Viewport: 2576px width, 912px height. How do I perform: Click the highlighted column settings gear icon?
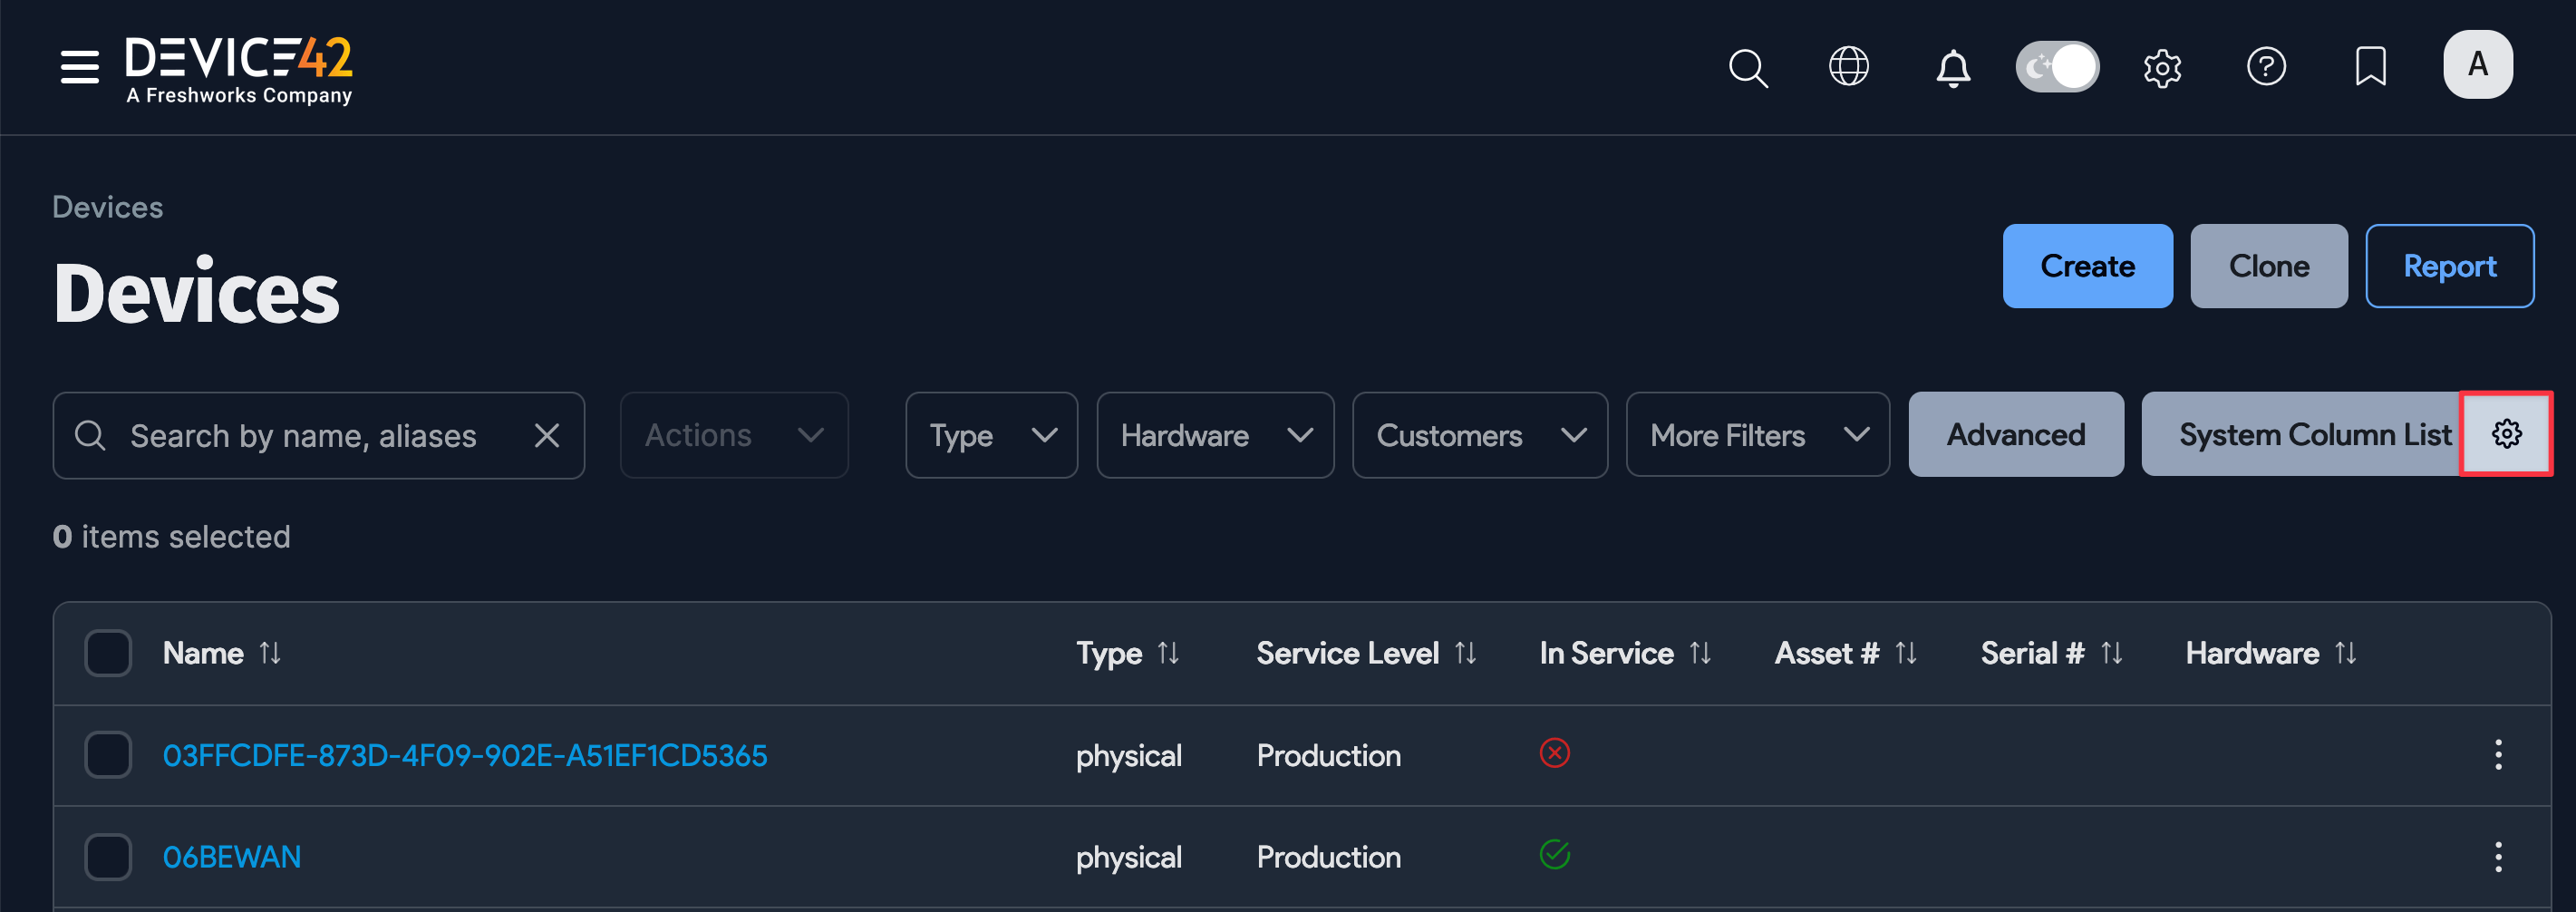pos(2506,434)
